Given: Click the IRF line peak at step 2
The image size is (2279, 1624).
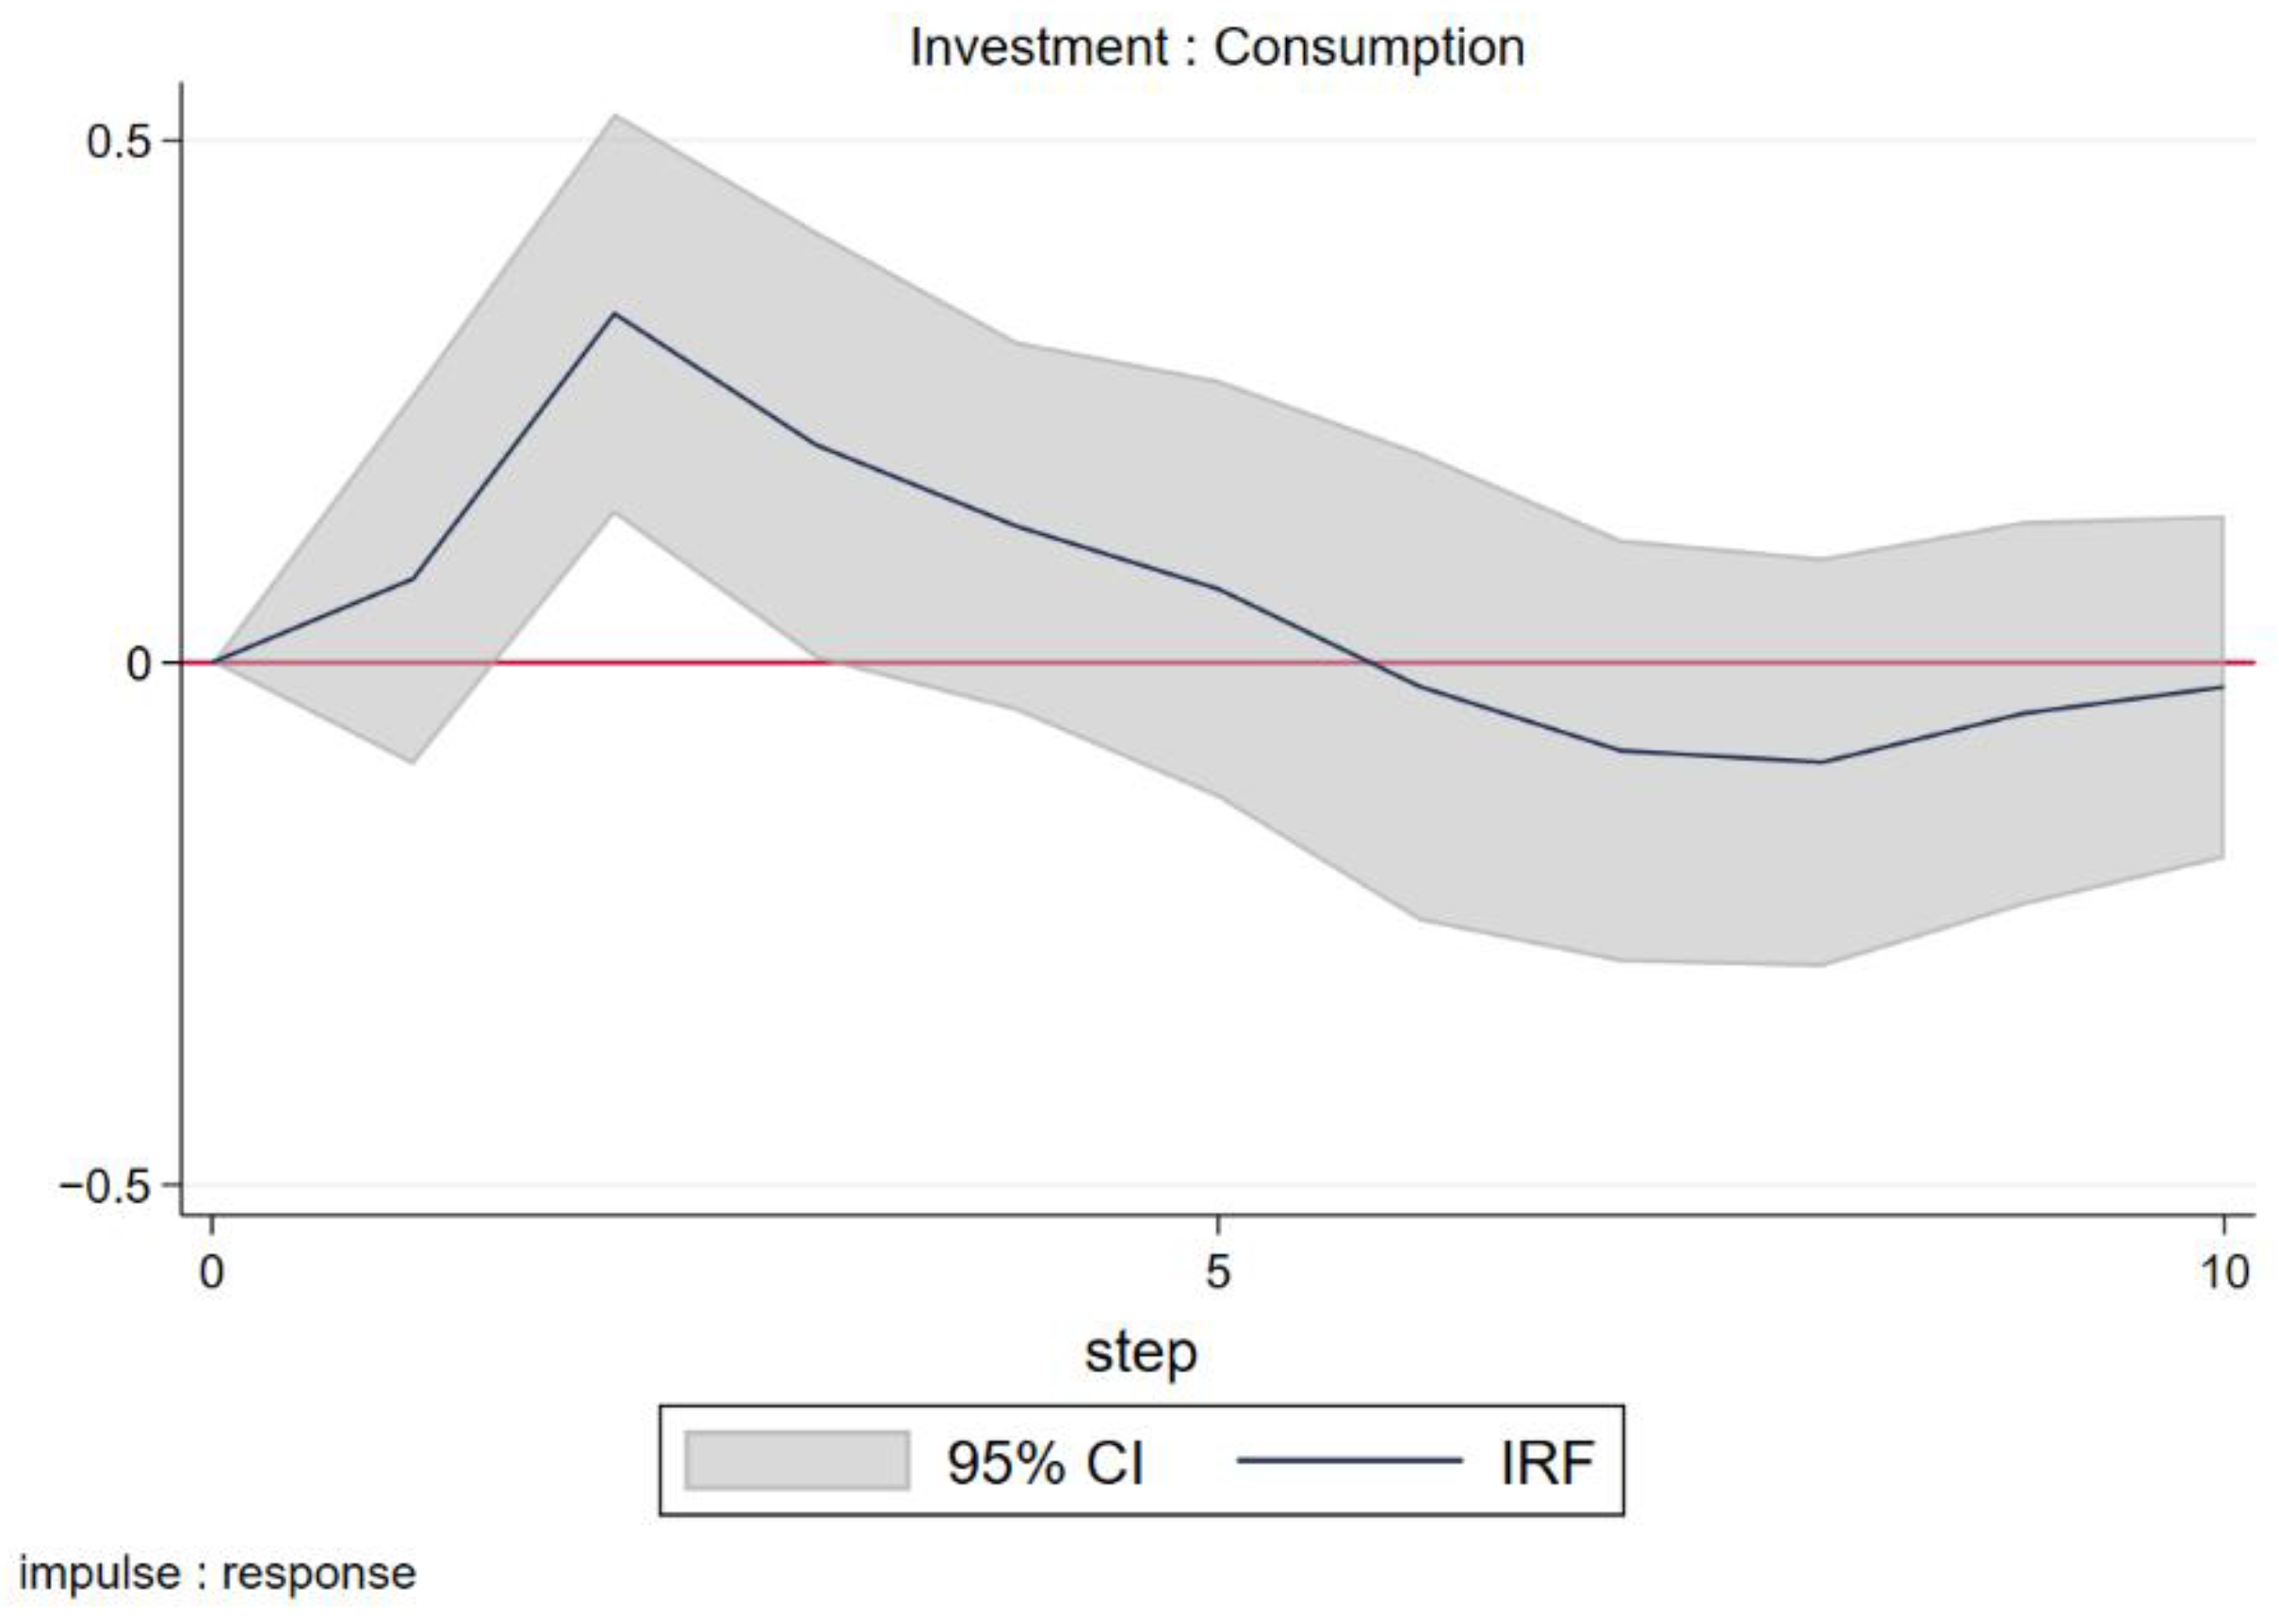Looking at the screenshot, I should pyautogui.click(x=614, y=314).
